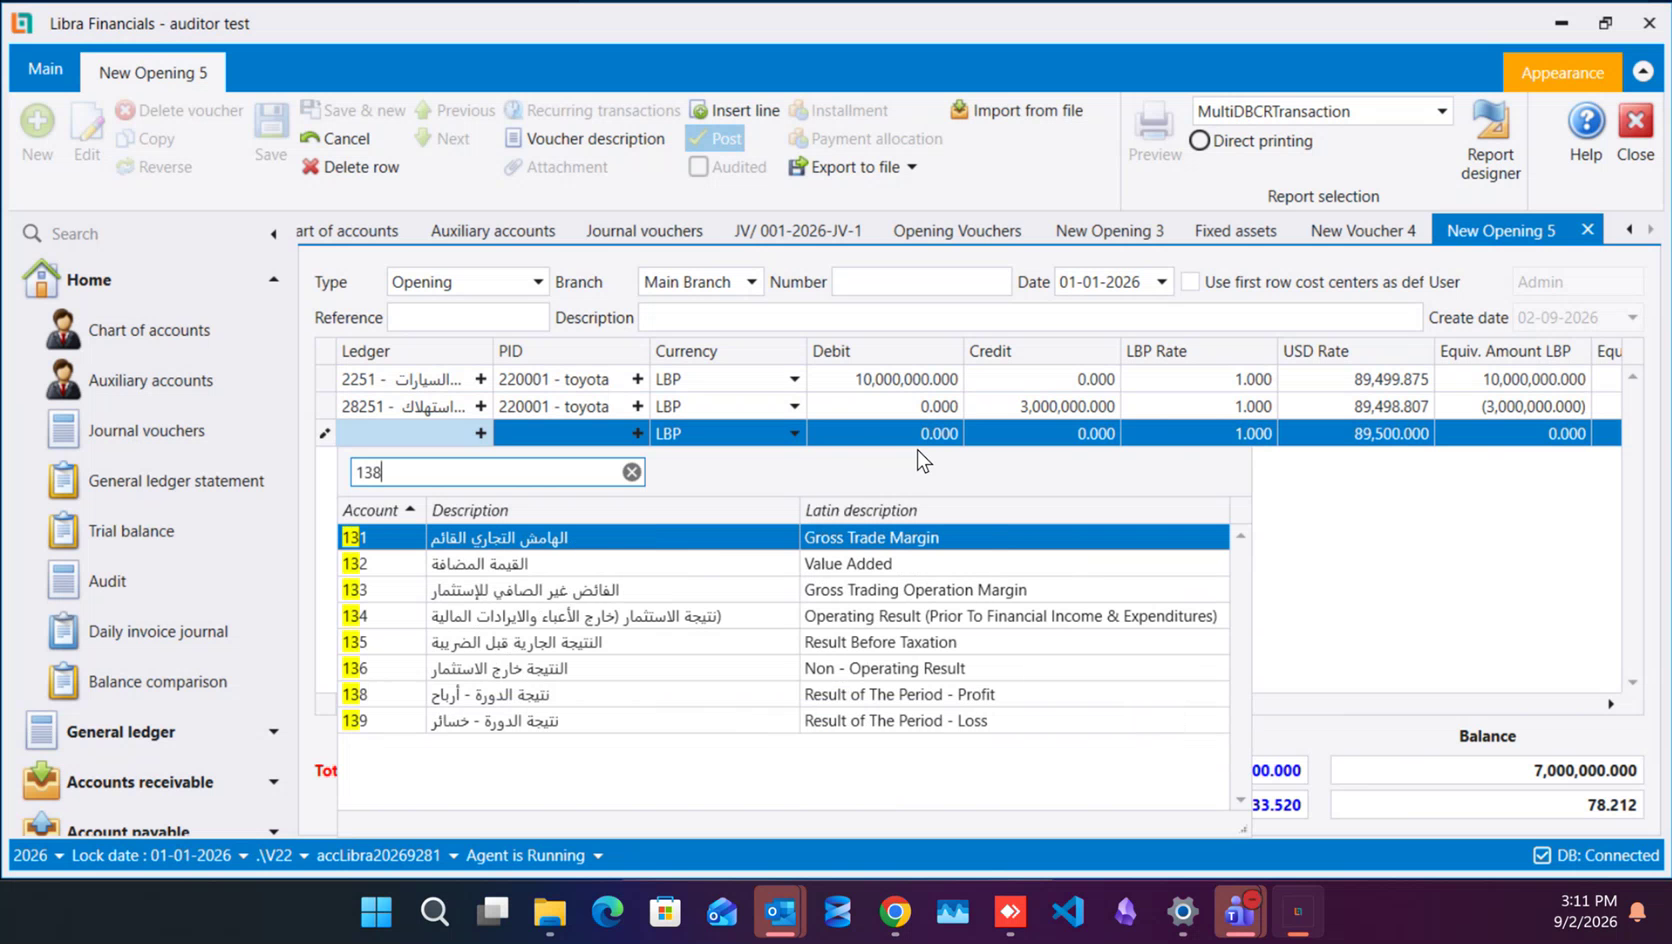
Task: Switch to the Main ribbon tab
Action: pyautogui.click(x=45, y=69)
